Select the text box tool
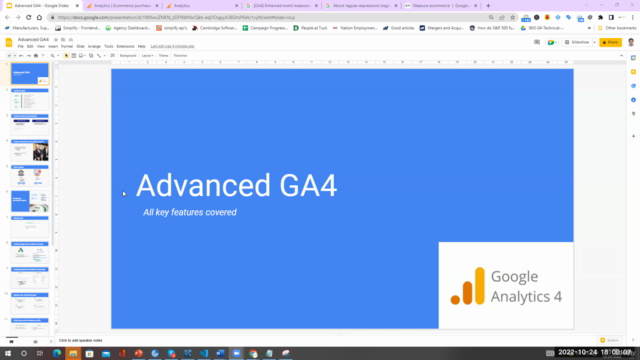 click(x=74, y=56)
